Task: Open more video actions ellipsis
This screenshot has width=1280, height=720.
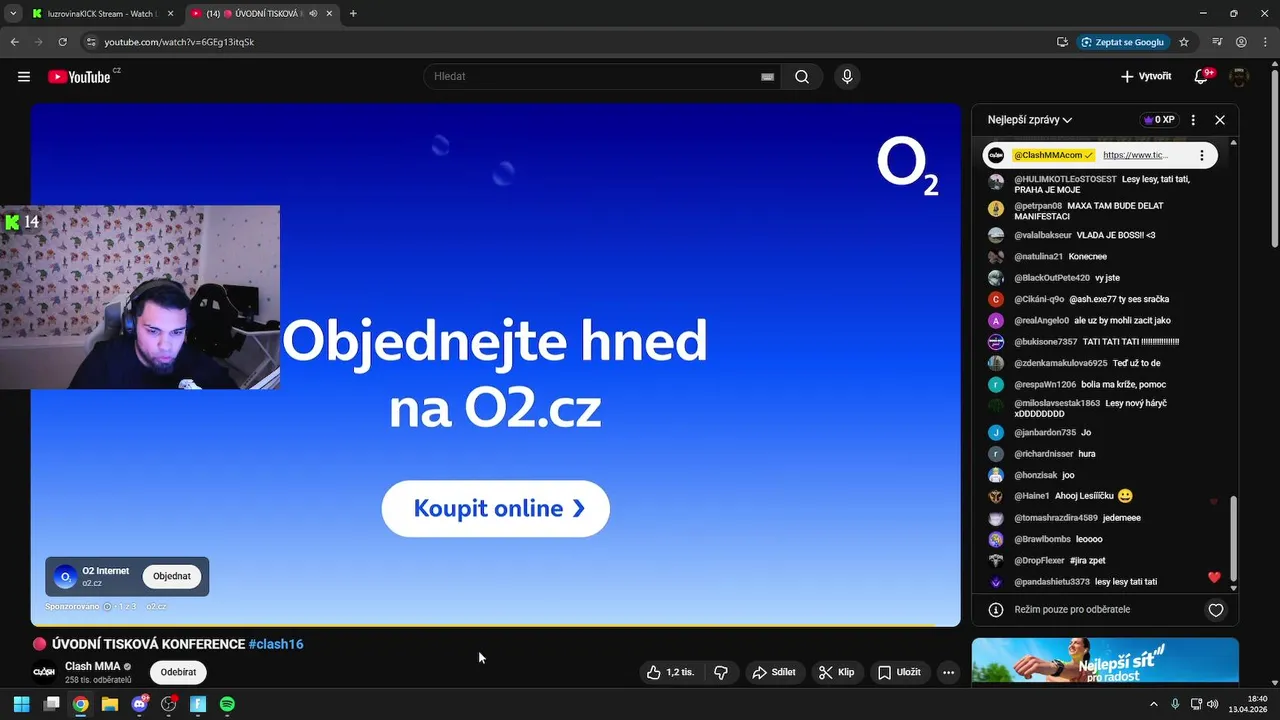Action: coord(948,673)
